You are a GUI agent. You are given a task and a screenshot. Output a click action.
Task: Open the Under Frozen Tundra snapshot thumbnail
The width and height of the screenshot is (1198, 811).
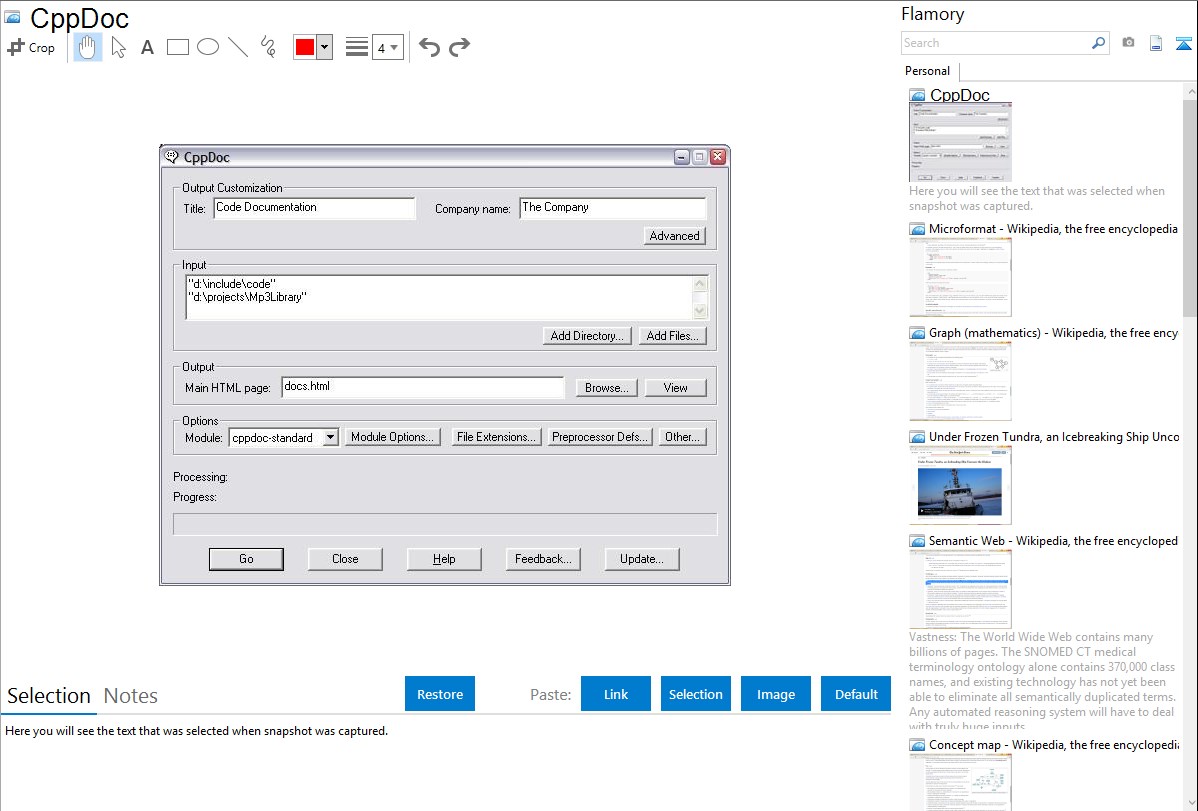point(960,485)
